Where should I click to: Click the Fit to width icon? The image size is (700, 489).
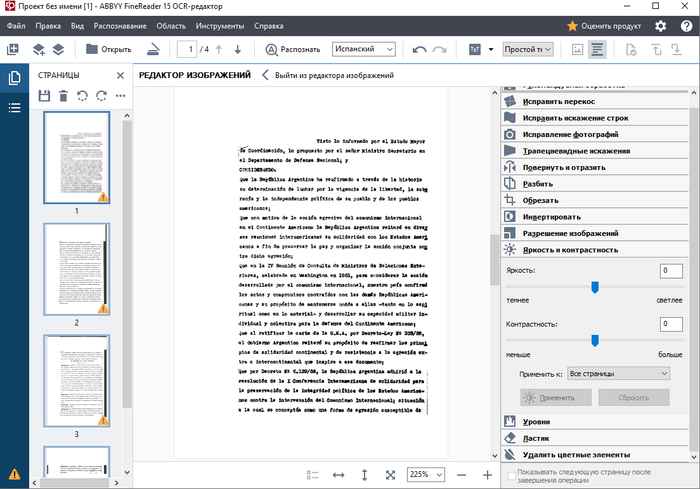point(338,474)
